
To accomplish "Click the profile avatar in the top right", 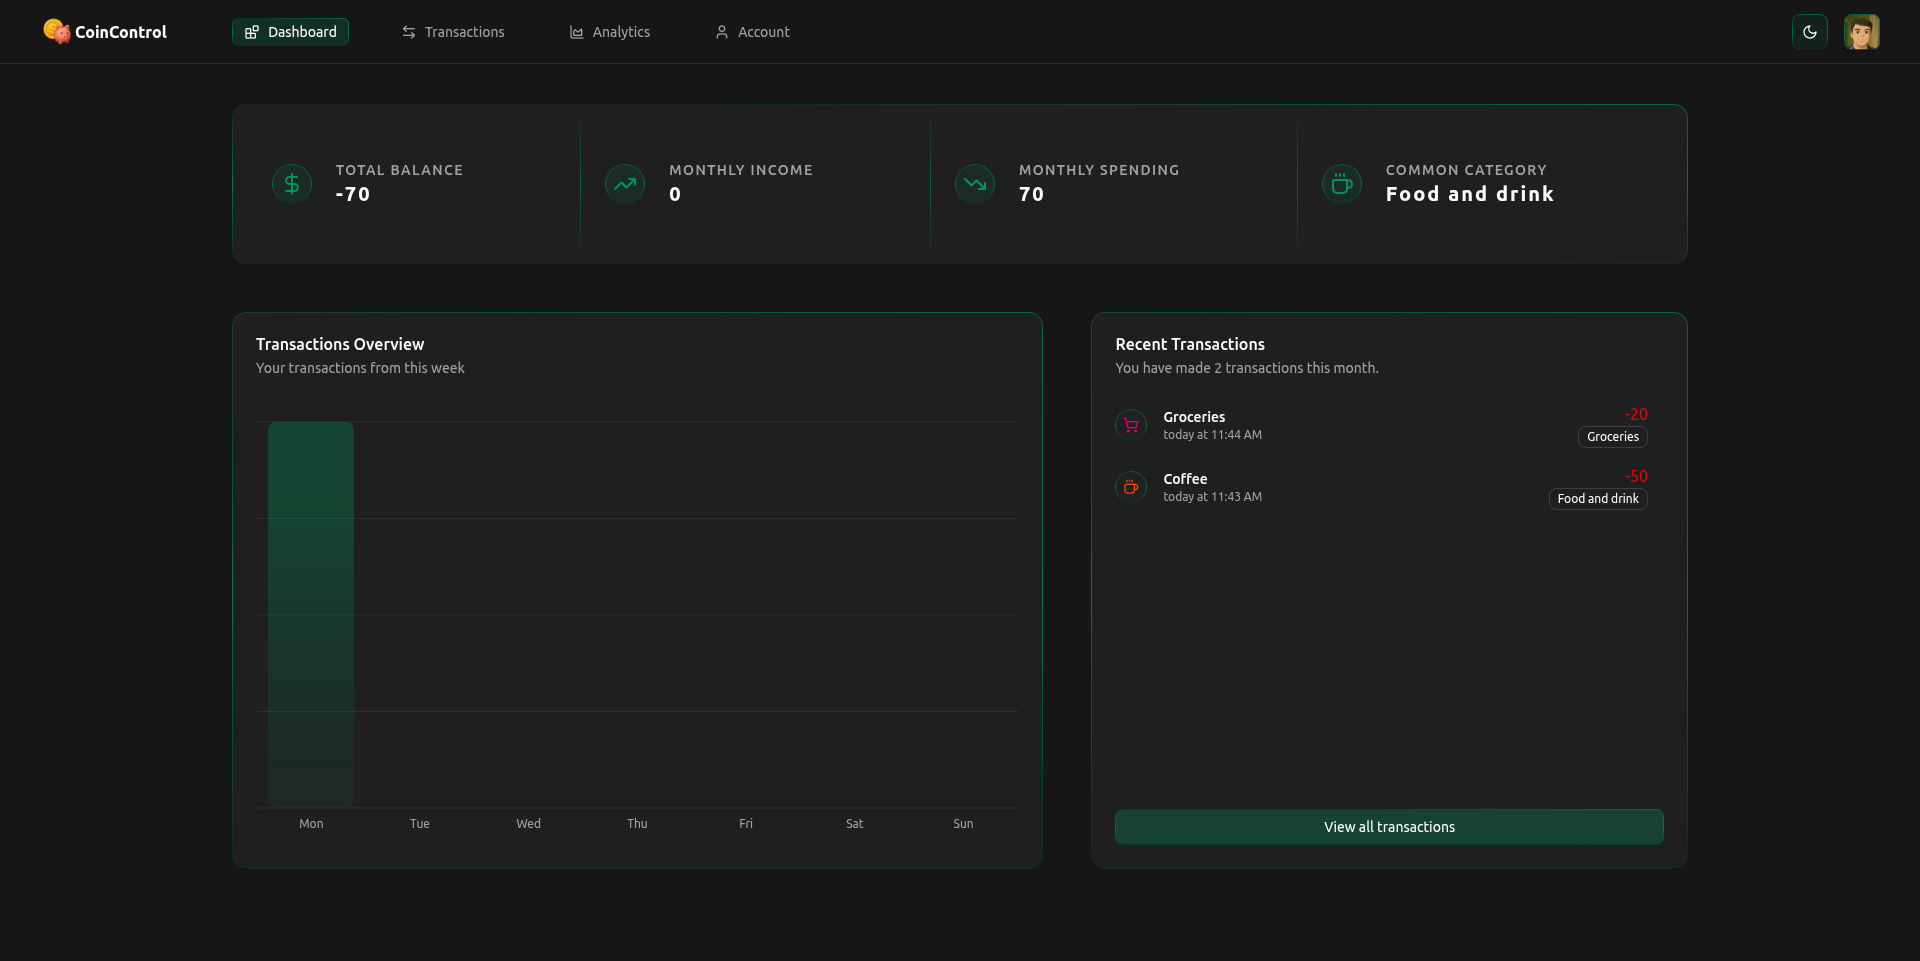I will (1862, 31).
